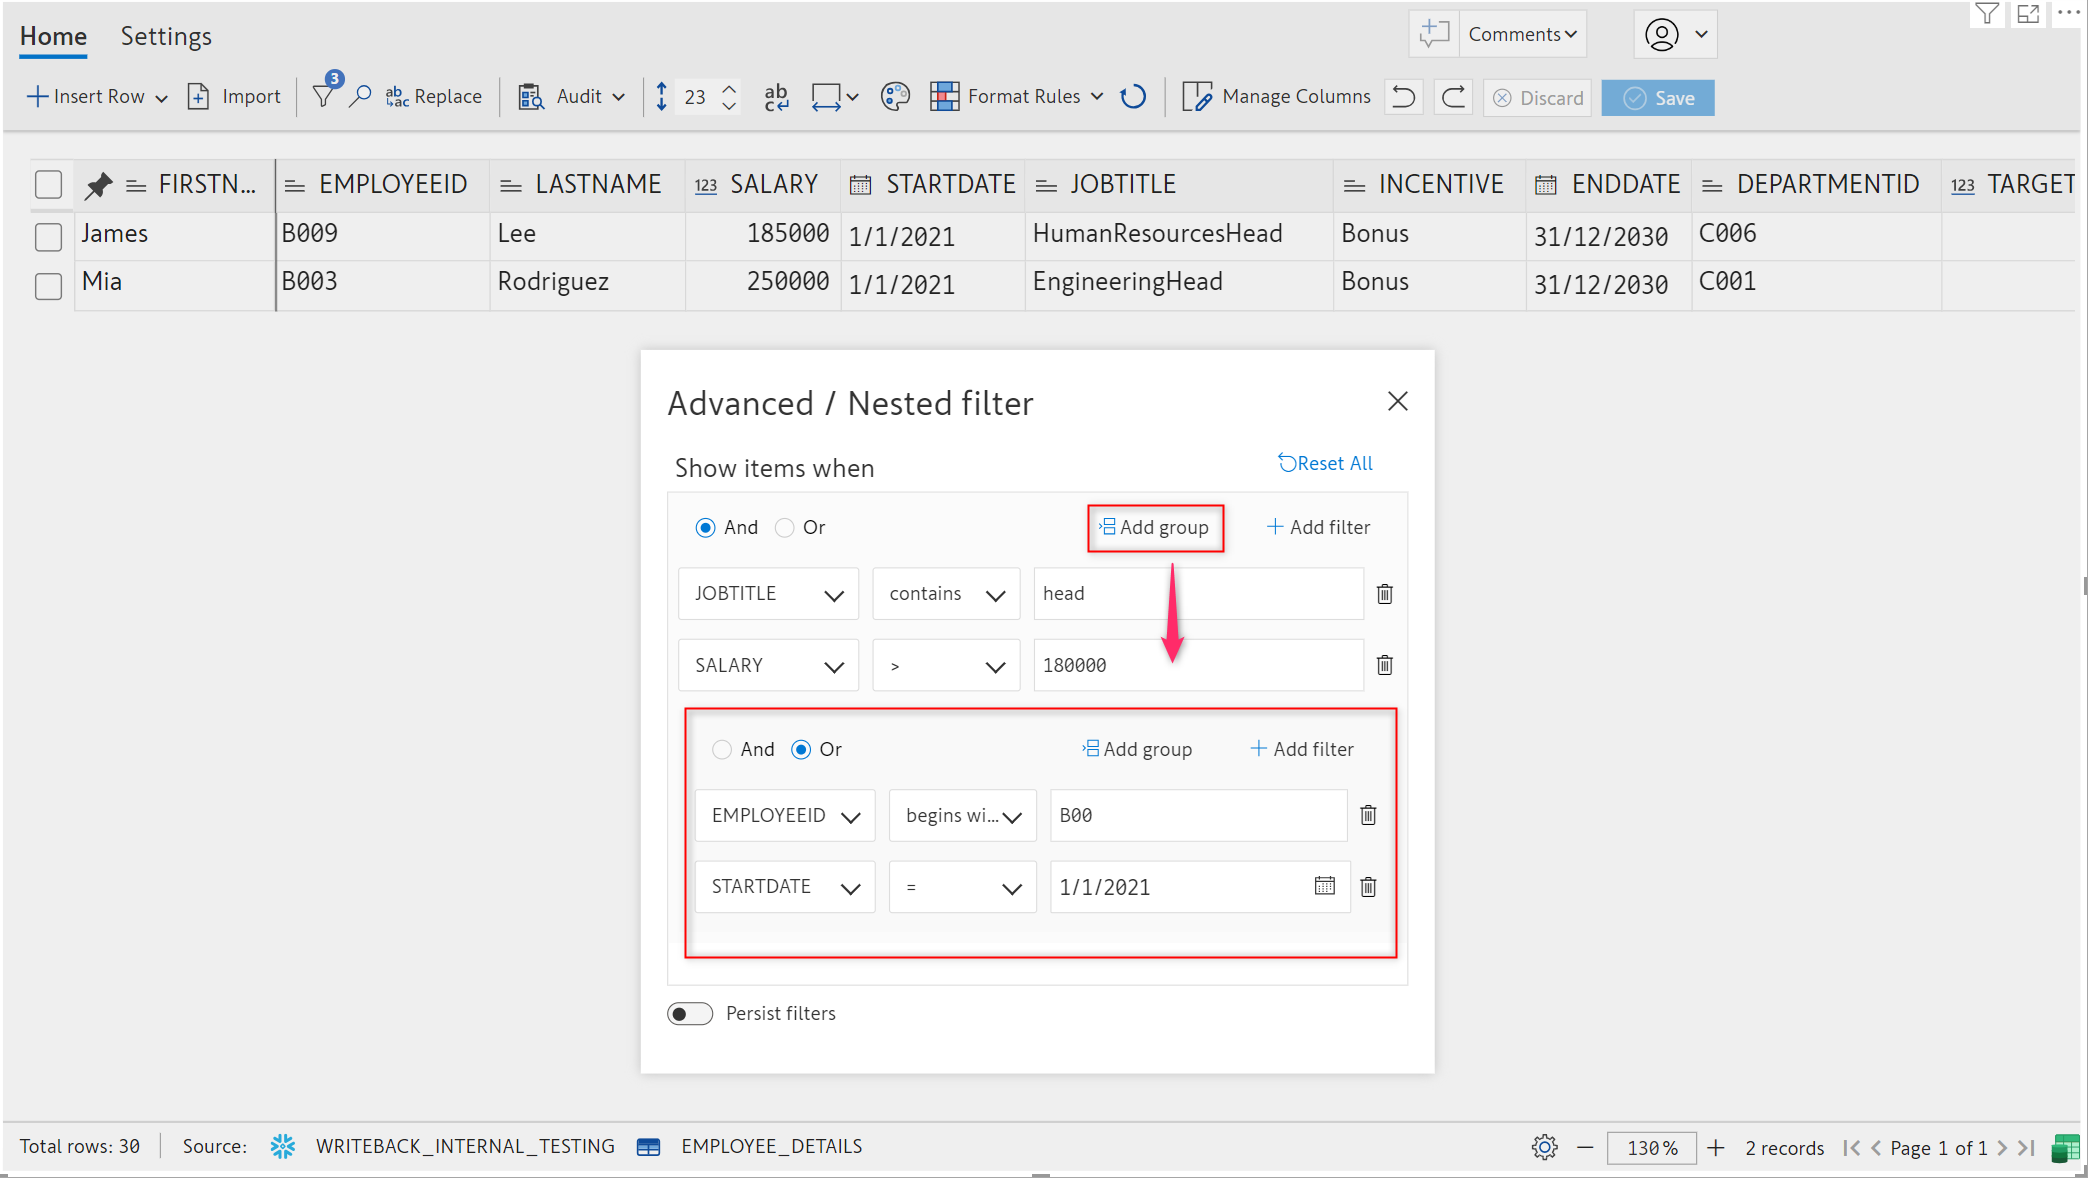This screenshot has width=2088, height=1178.
Task: Click the undo arrow icon
Action: tap(1404, 97)
